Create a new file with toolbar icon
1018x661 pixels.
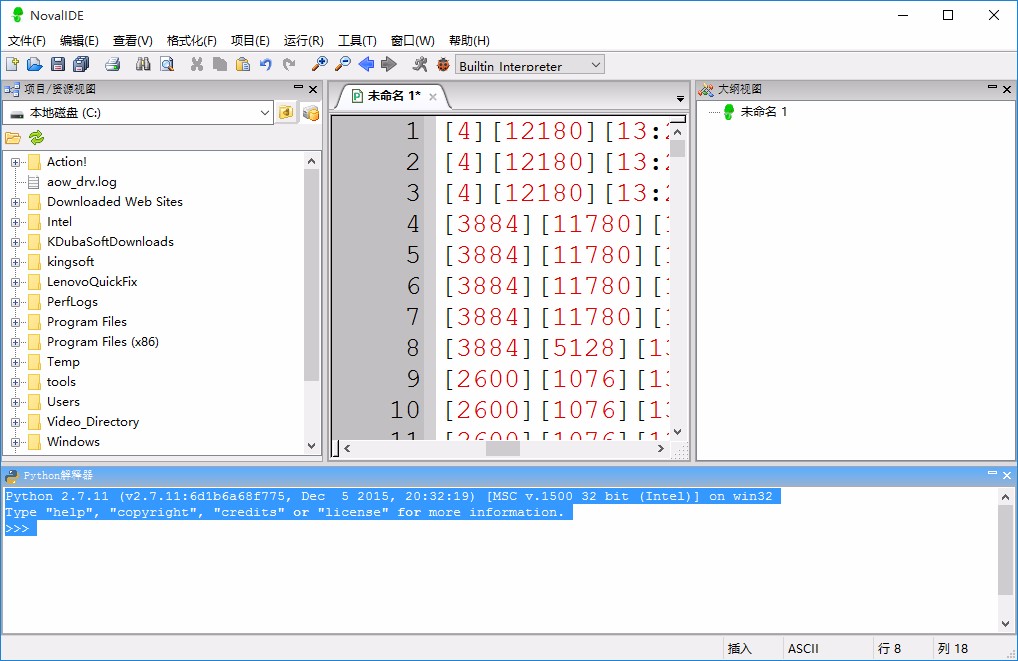[12, 64]
